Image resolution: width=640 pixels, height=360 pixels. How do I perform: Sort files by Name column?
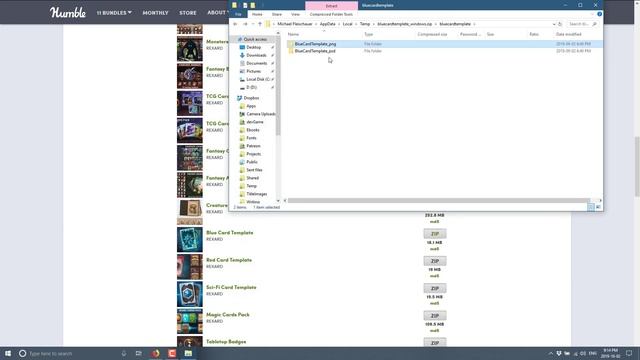point(293,34)
